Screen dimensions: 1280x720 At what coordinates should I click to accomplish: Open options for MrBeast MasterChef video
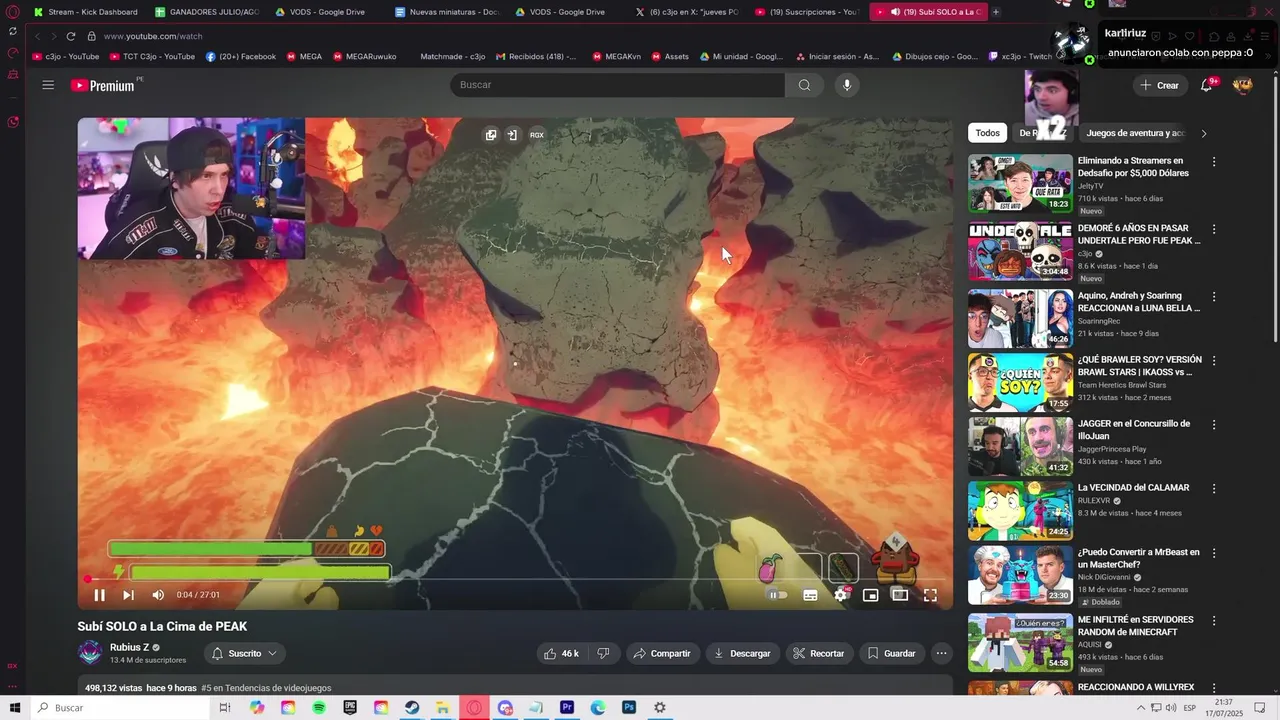[1214, 553]
